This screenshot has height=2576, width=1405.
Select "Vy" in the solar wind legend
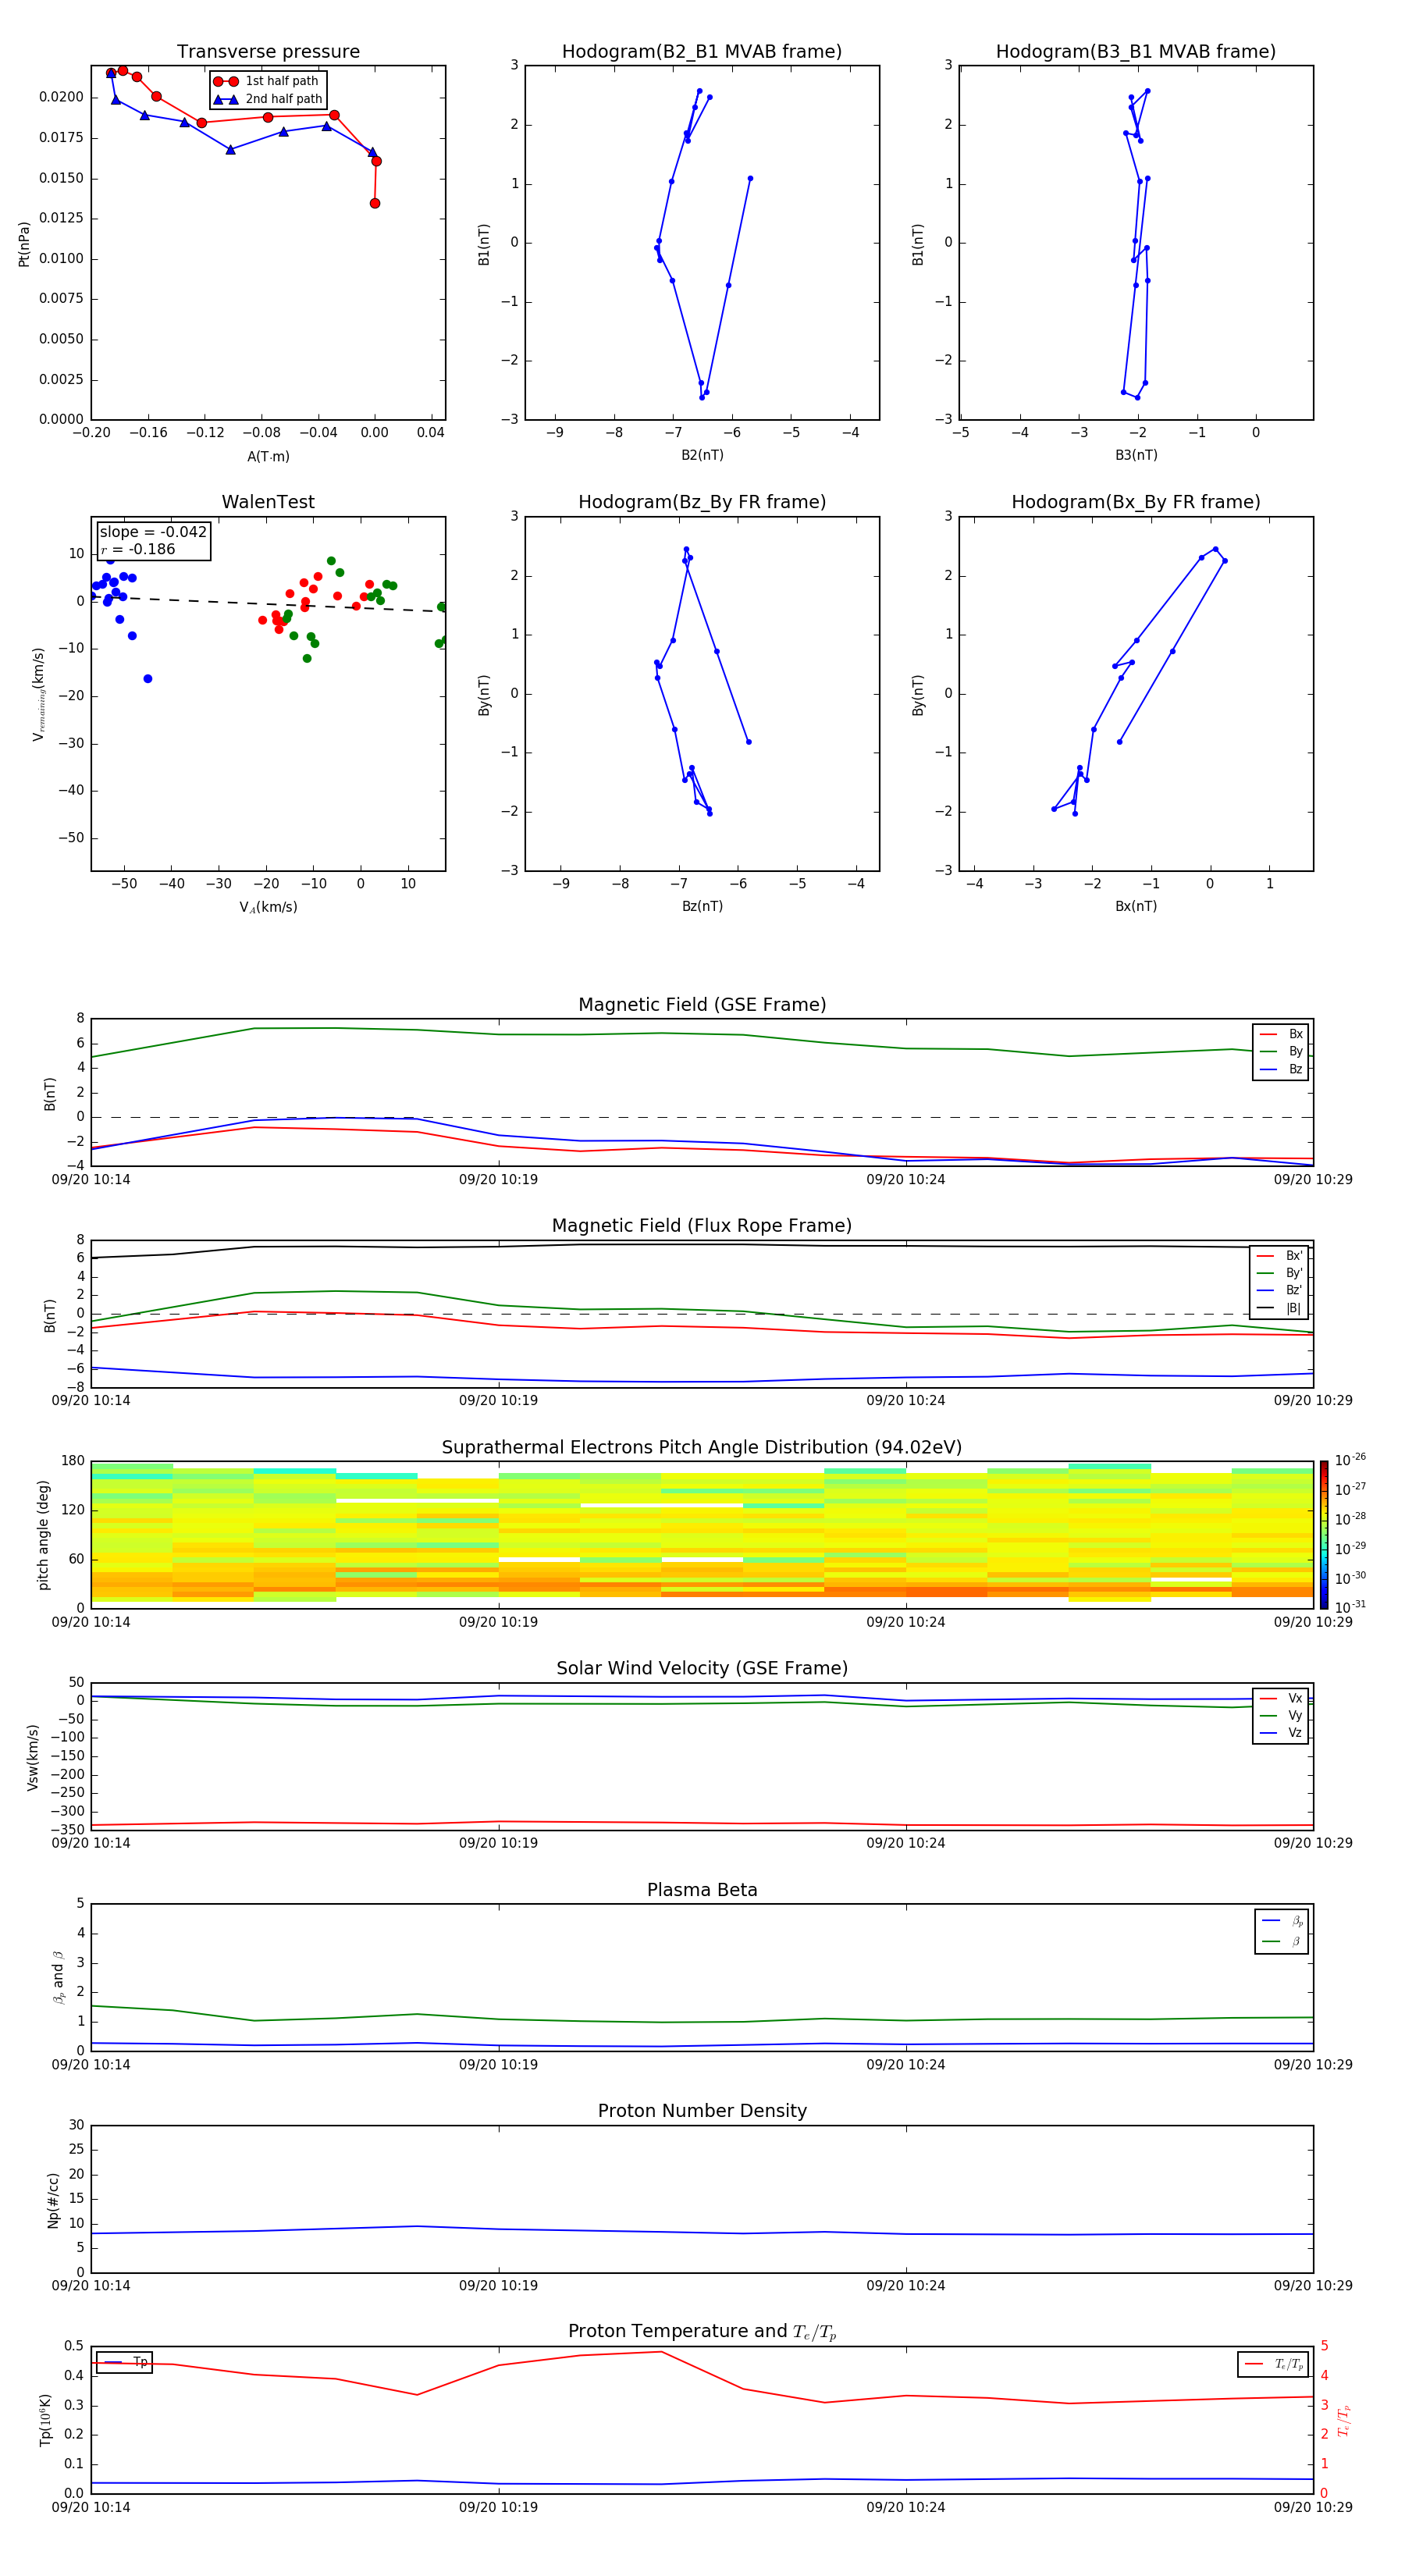click(1281, 1715)
